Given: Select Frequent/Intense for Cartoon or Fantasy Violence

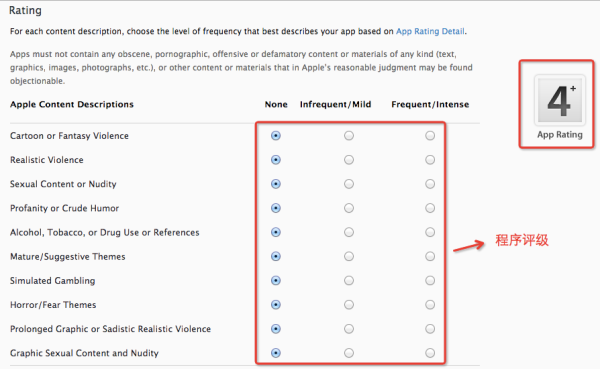Looking at the screenshot, I should [x=430, y=136].
